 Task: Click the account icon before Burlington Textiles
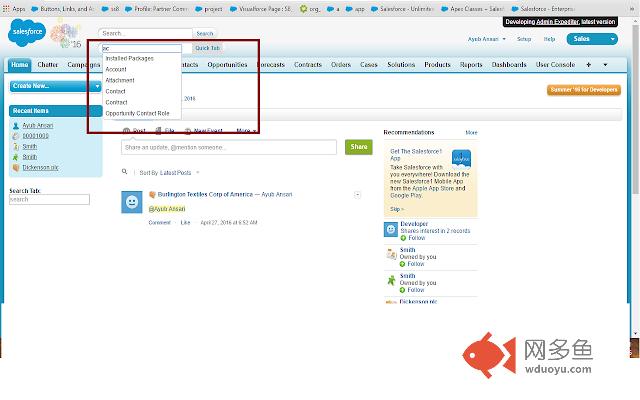(x=152, y=194)
